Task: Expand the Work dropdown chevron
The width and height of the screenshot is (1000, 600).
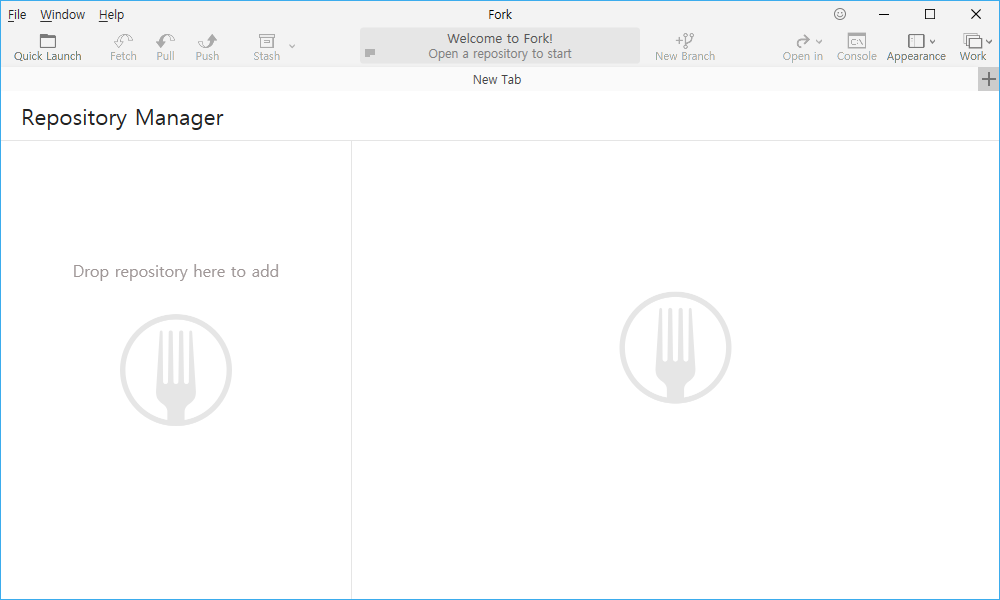Action: tap(989, 41)
